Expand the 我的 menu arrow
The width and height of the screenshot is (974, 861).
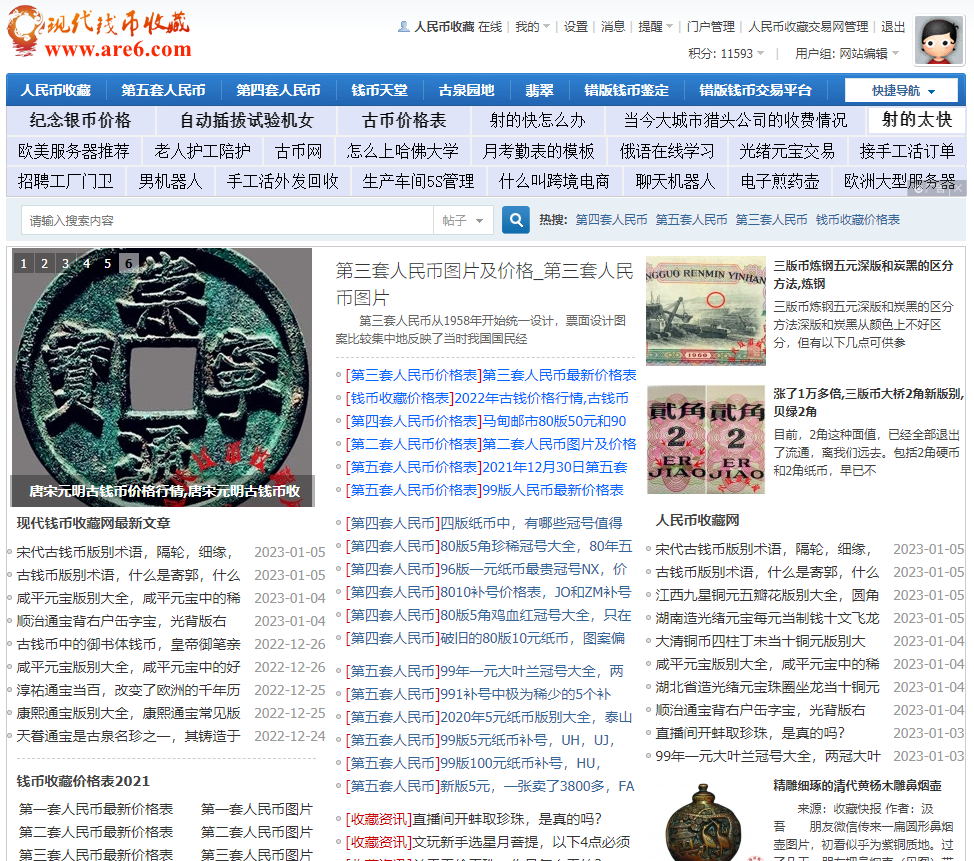[x=546, y=27]
